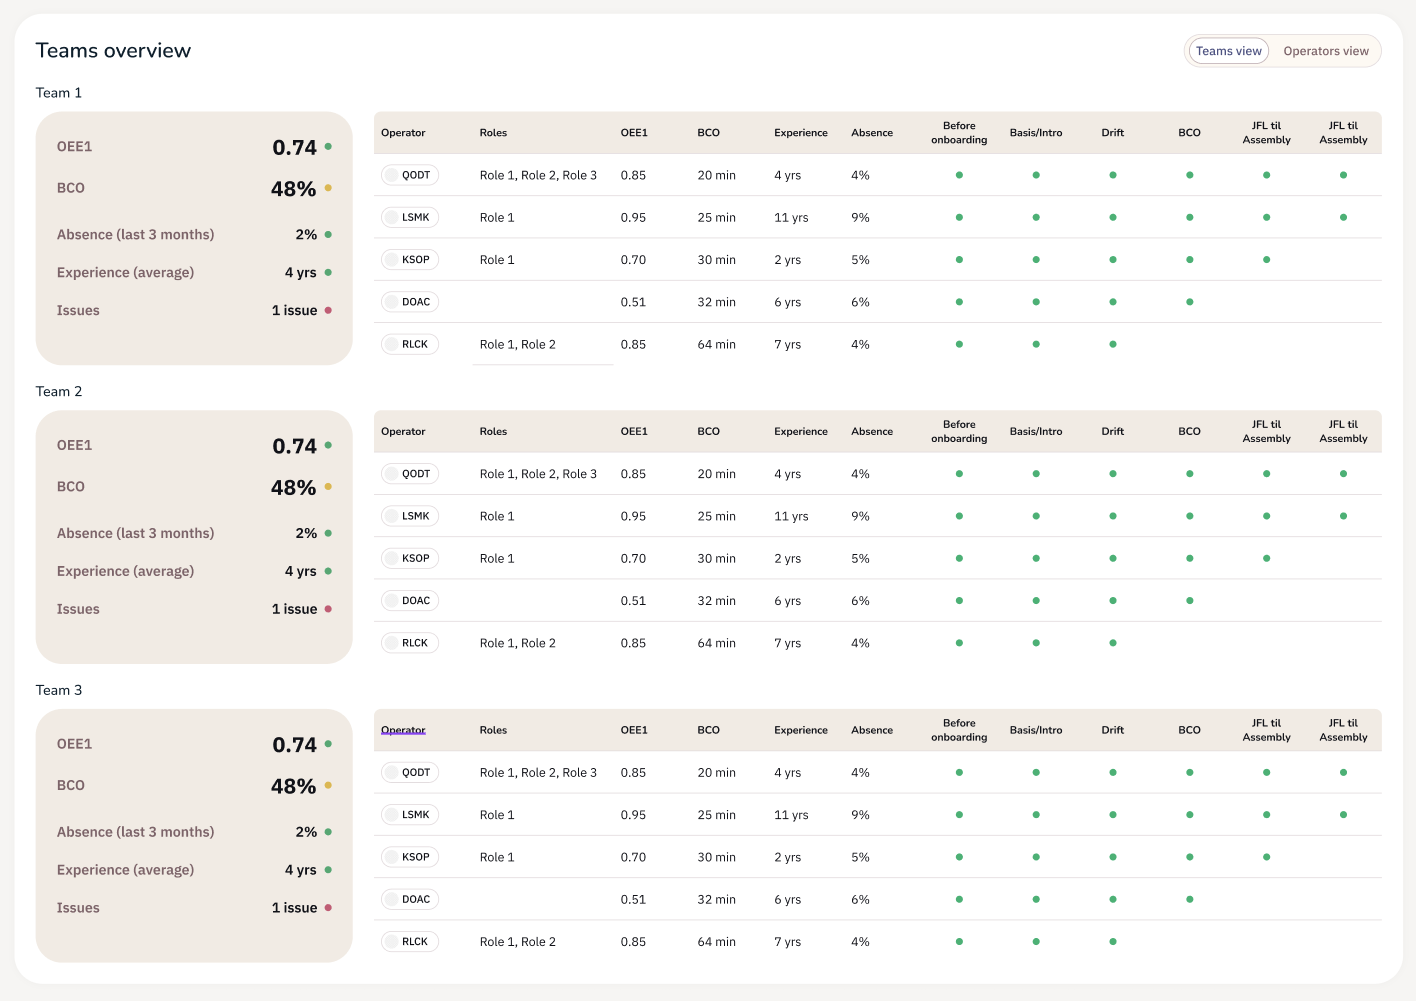The image size is (1416, 1001).
Task: Open operator QODT chip in Team 3
Action: (x=410, y=772)
